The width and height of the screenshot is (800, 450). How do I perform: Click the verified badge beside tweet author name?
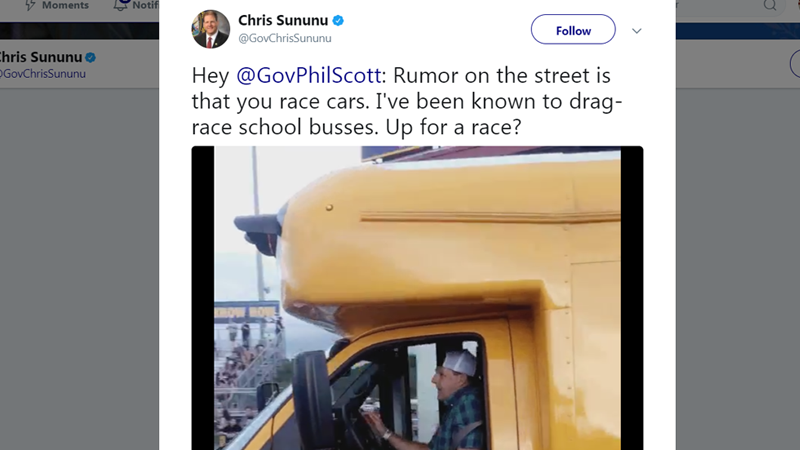tap(338, 20)
